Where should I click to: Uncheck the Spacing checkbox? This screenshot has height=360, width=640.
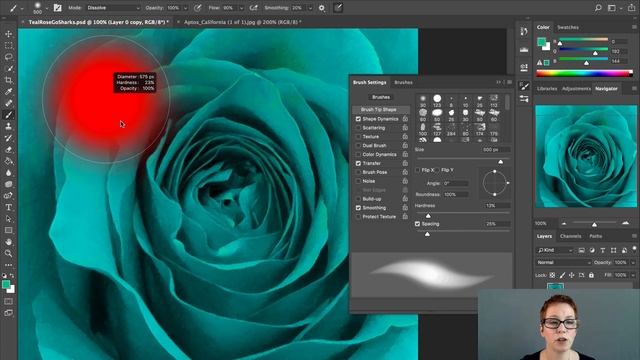click(417, 224)
